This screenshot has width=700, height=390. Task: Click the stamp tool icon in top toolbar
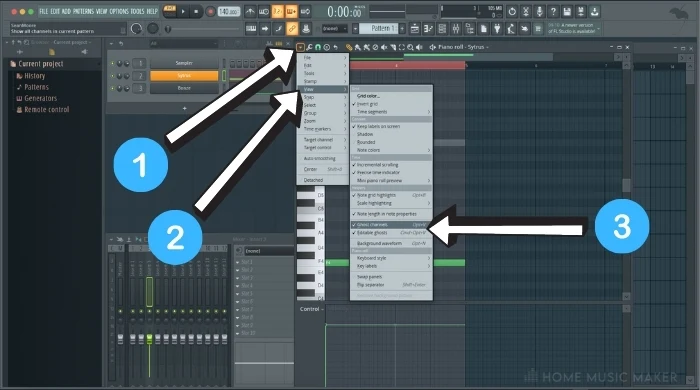[x=306, y=29]
